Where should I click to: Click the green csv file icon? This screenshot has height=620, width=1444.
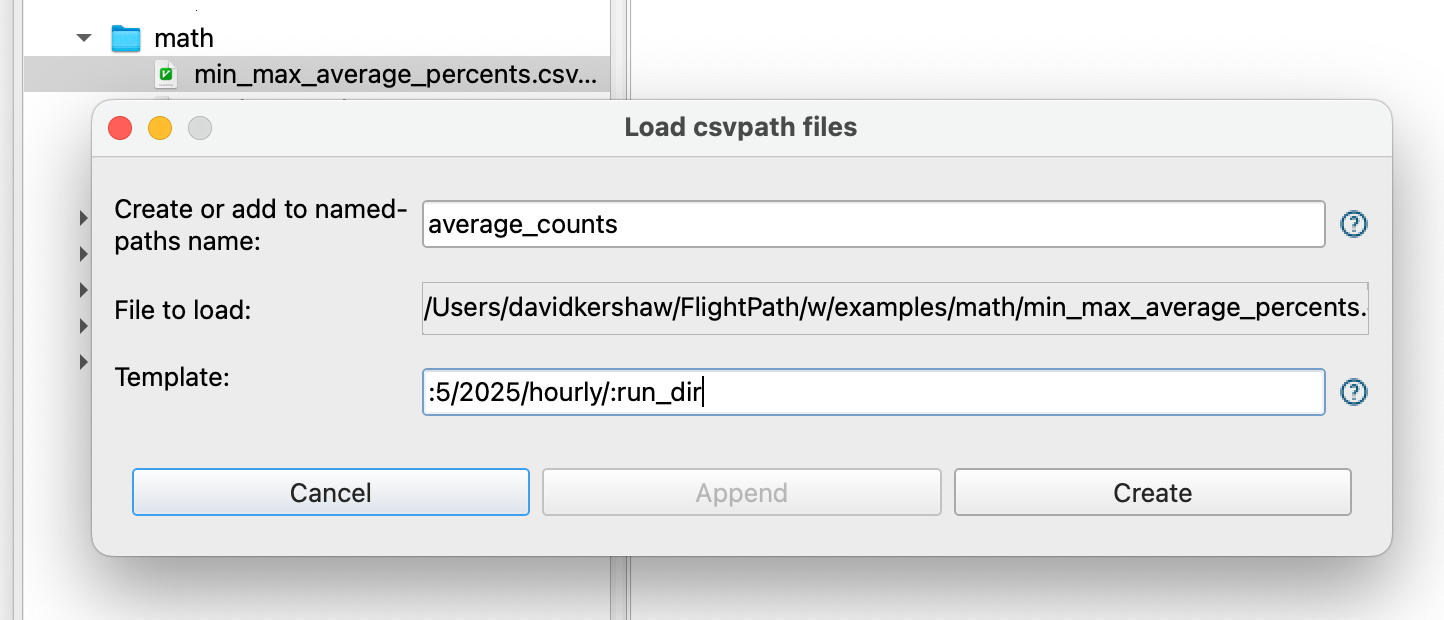pyautogui.click(x=167, y=74)
